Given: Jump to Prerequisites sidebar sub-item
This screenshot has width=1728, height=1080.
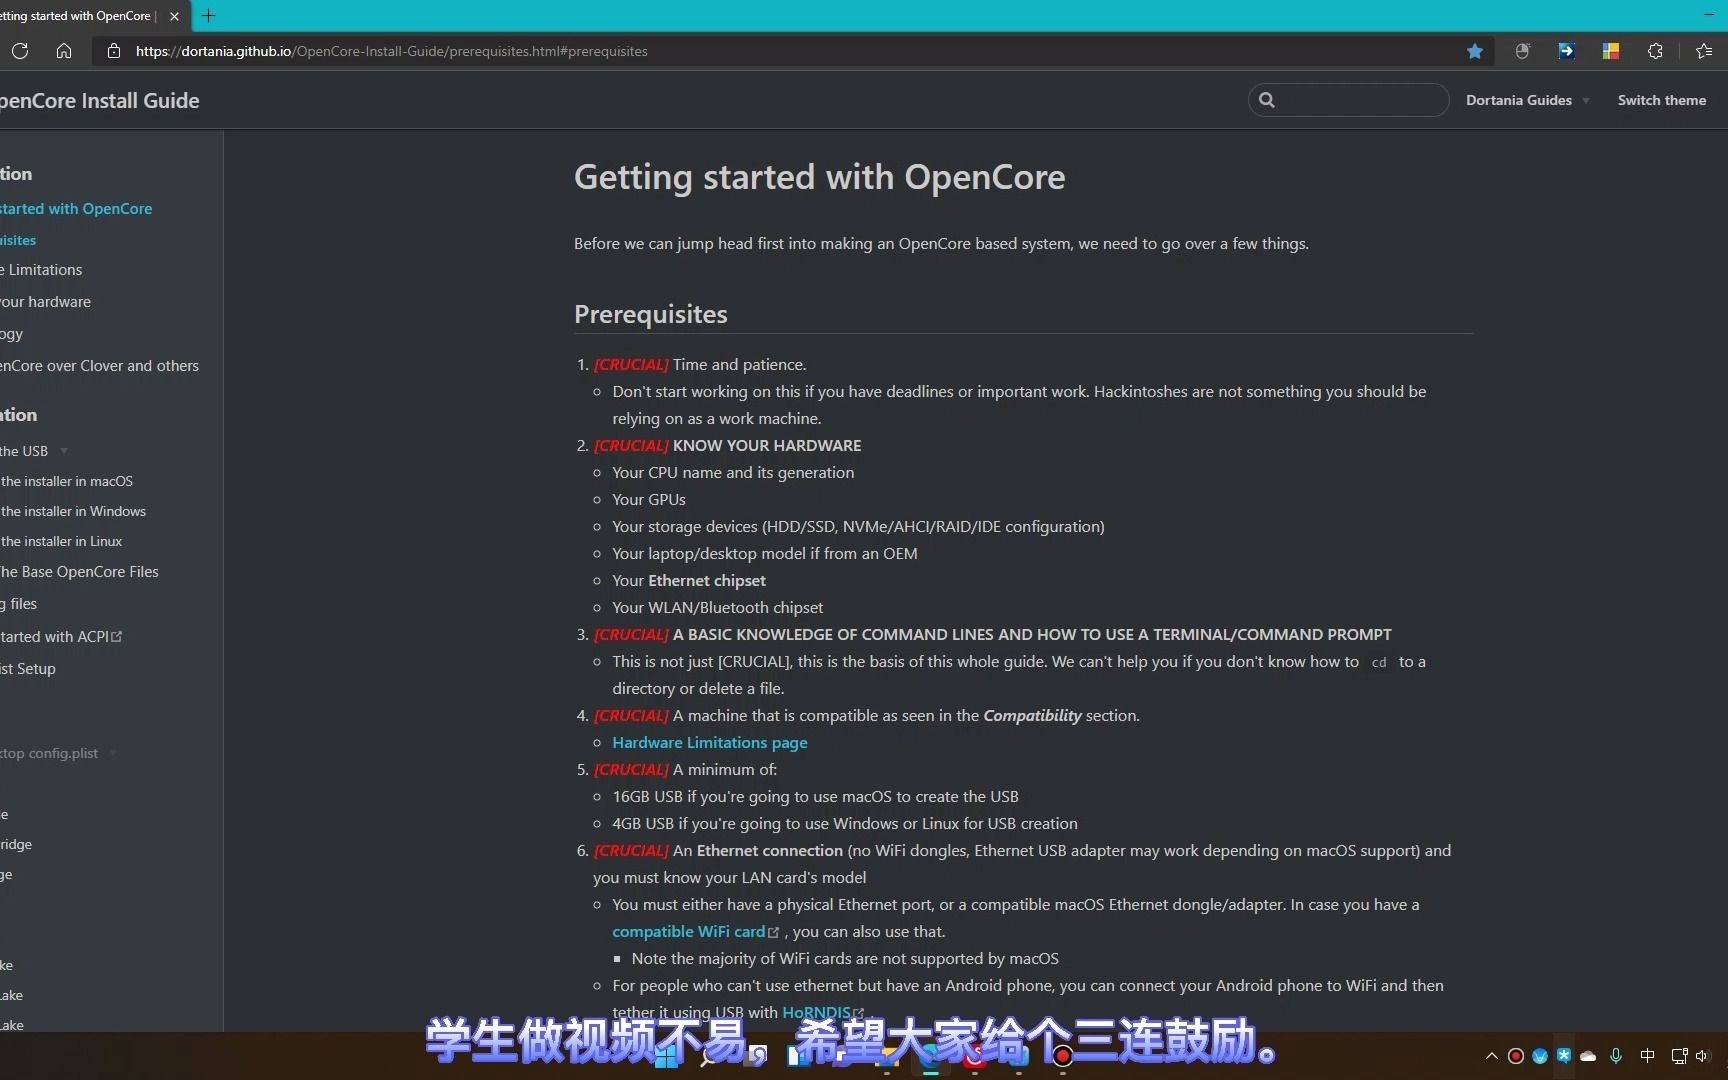Looking at the screenshot, I should (x=18, y=240).
